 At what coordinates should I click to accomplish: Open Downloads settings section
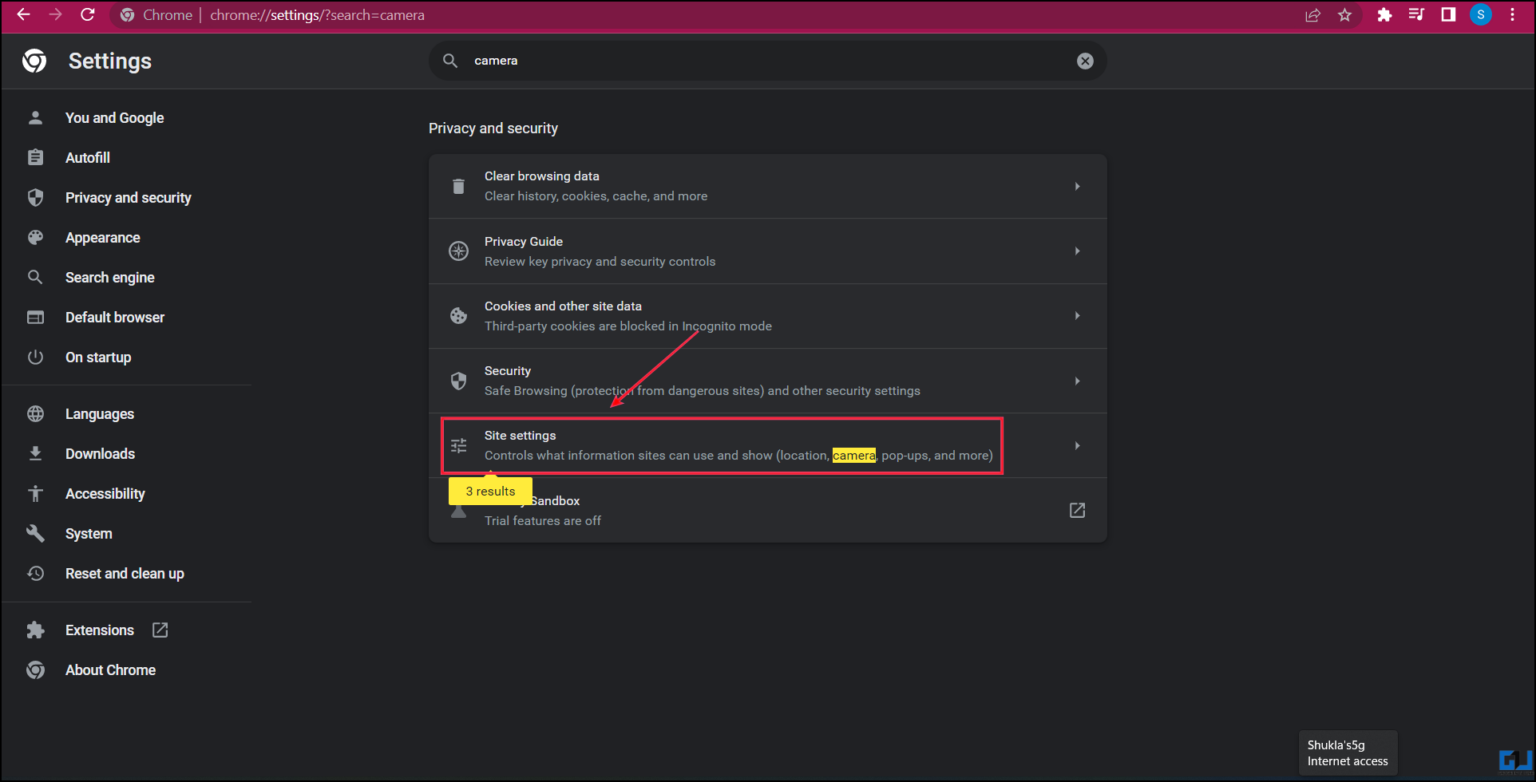pyautogui.click(x=100, y=454)
